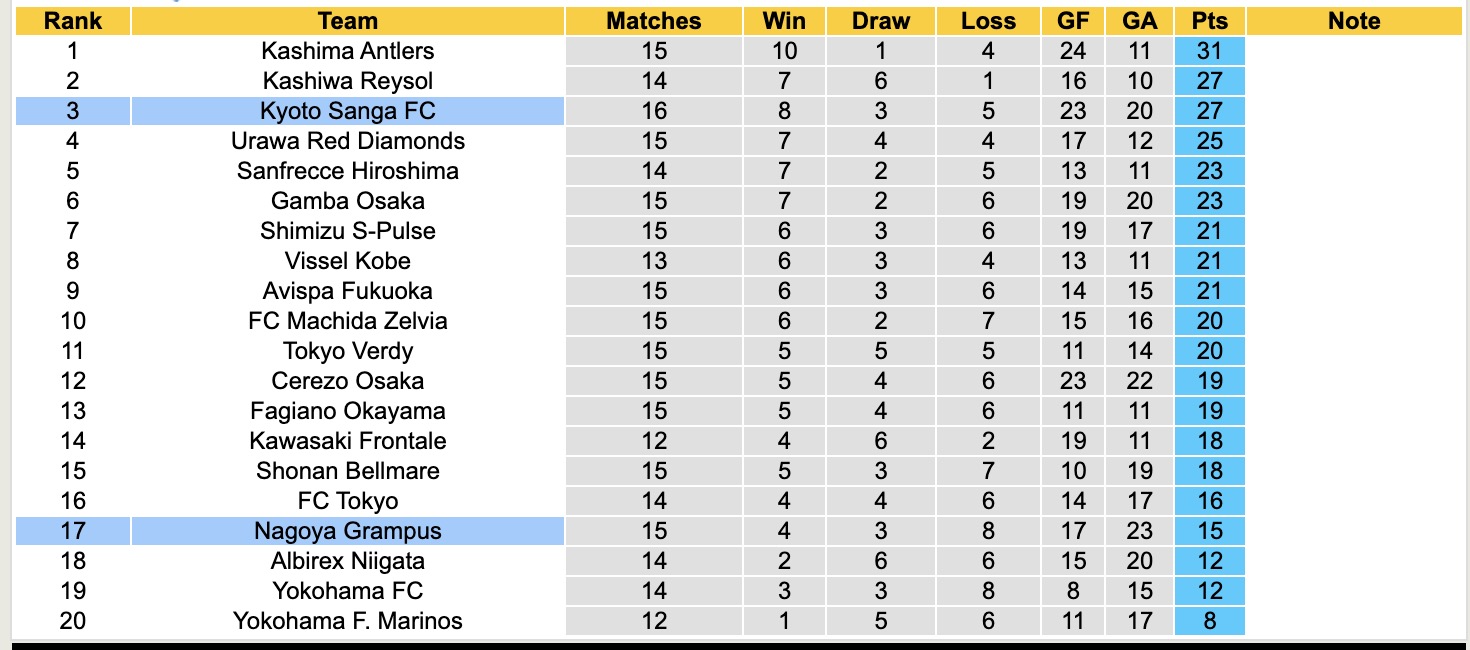Click Yokohama F. Marinos team name
This screenshot has width=1470, height=650.
(x=347, y=621)
